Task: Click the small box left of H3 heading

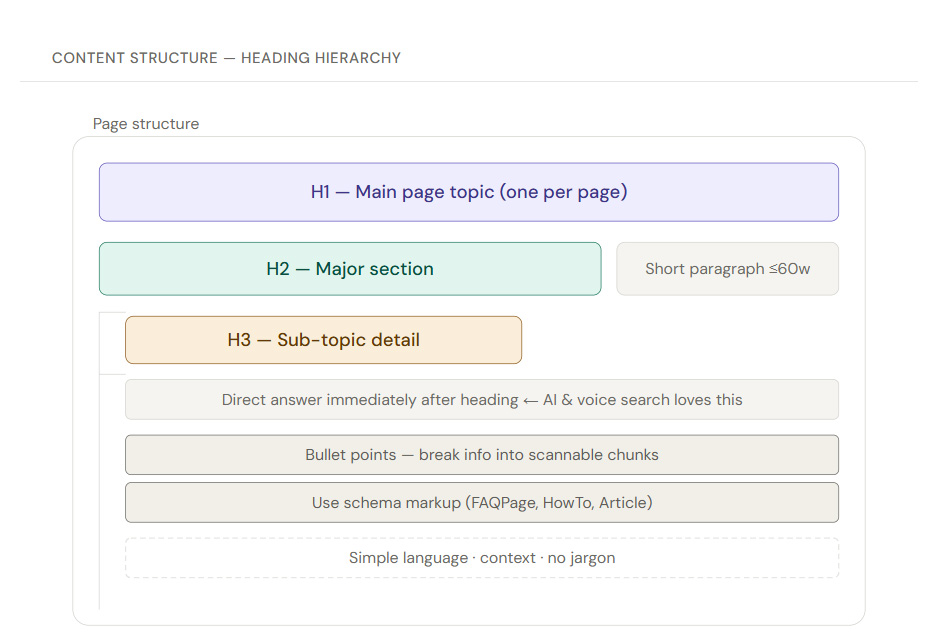Action: coord(110,343)
